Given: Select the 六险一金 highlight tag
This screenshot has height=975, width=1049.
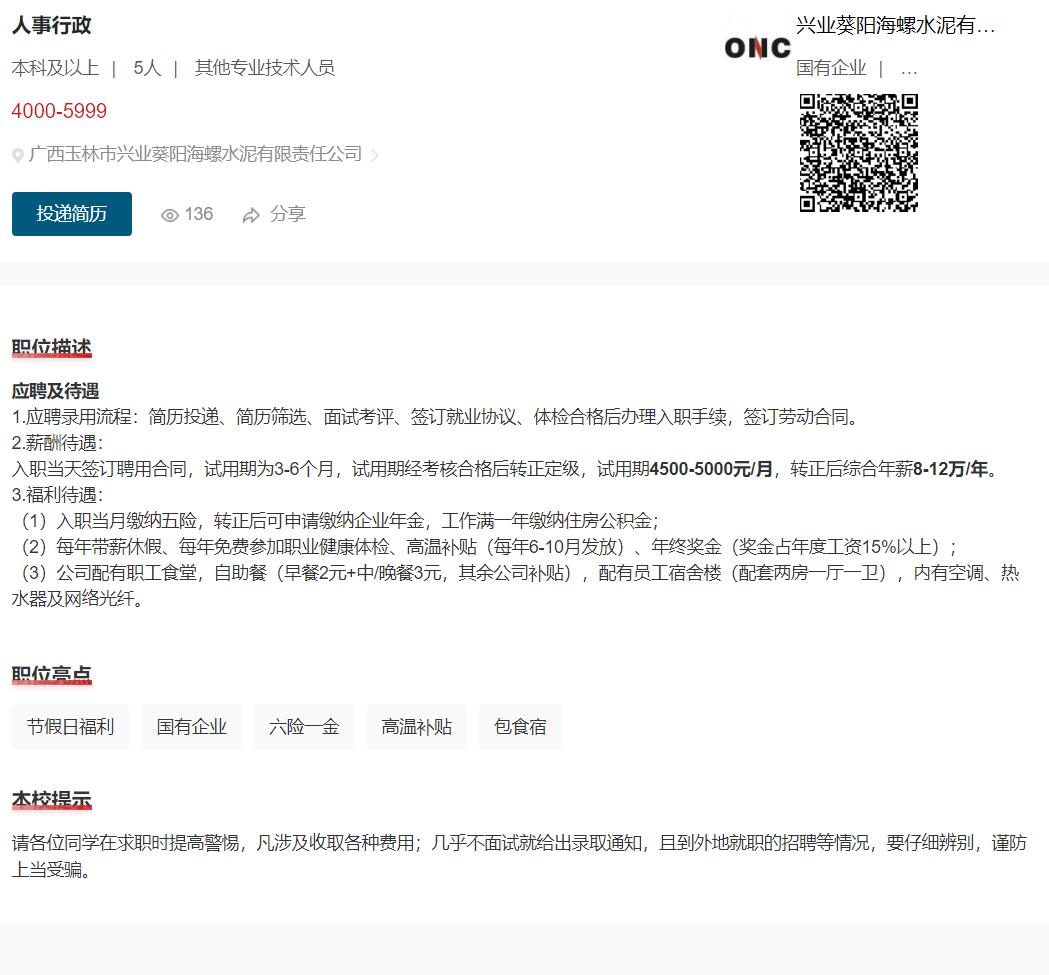Looking at the screenshot, I should [304, 727].
